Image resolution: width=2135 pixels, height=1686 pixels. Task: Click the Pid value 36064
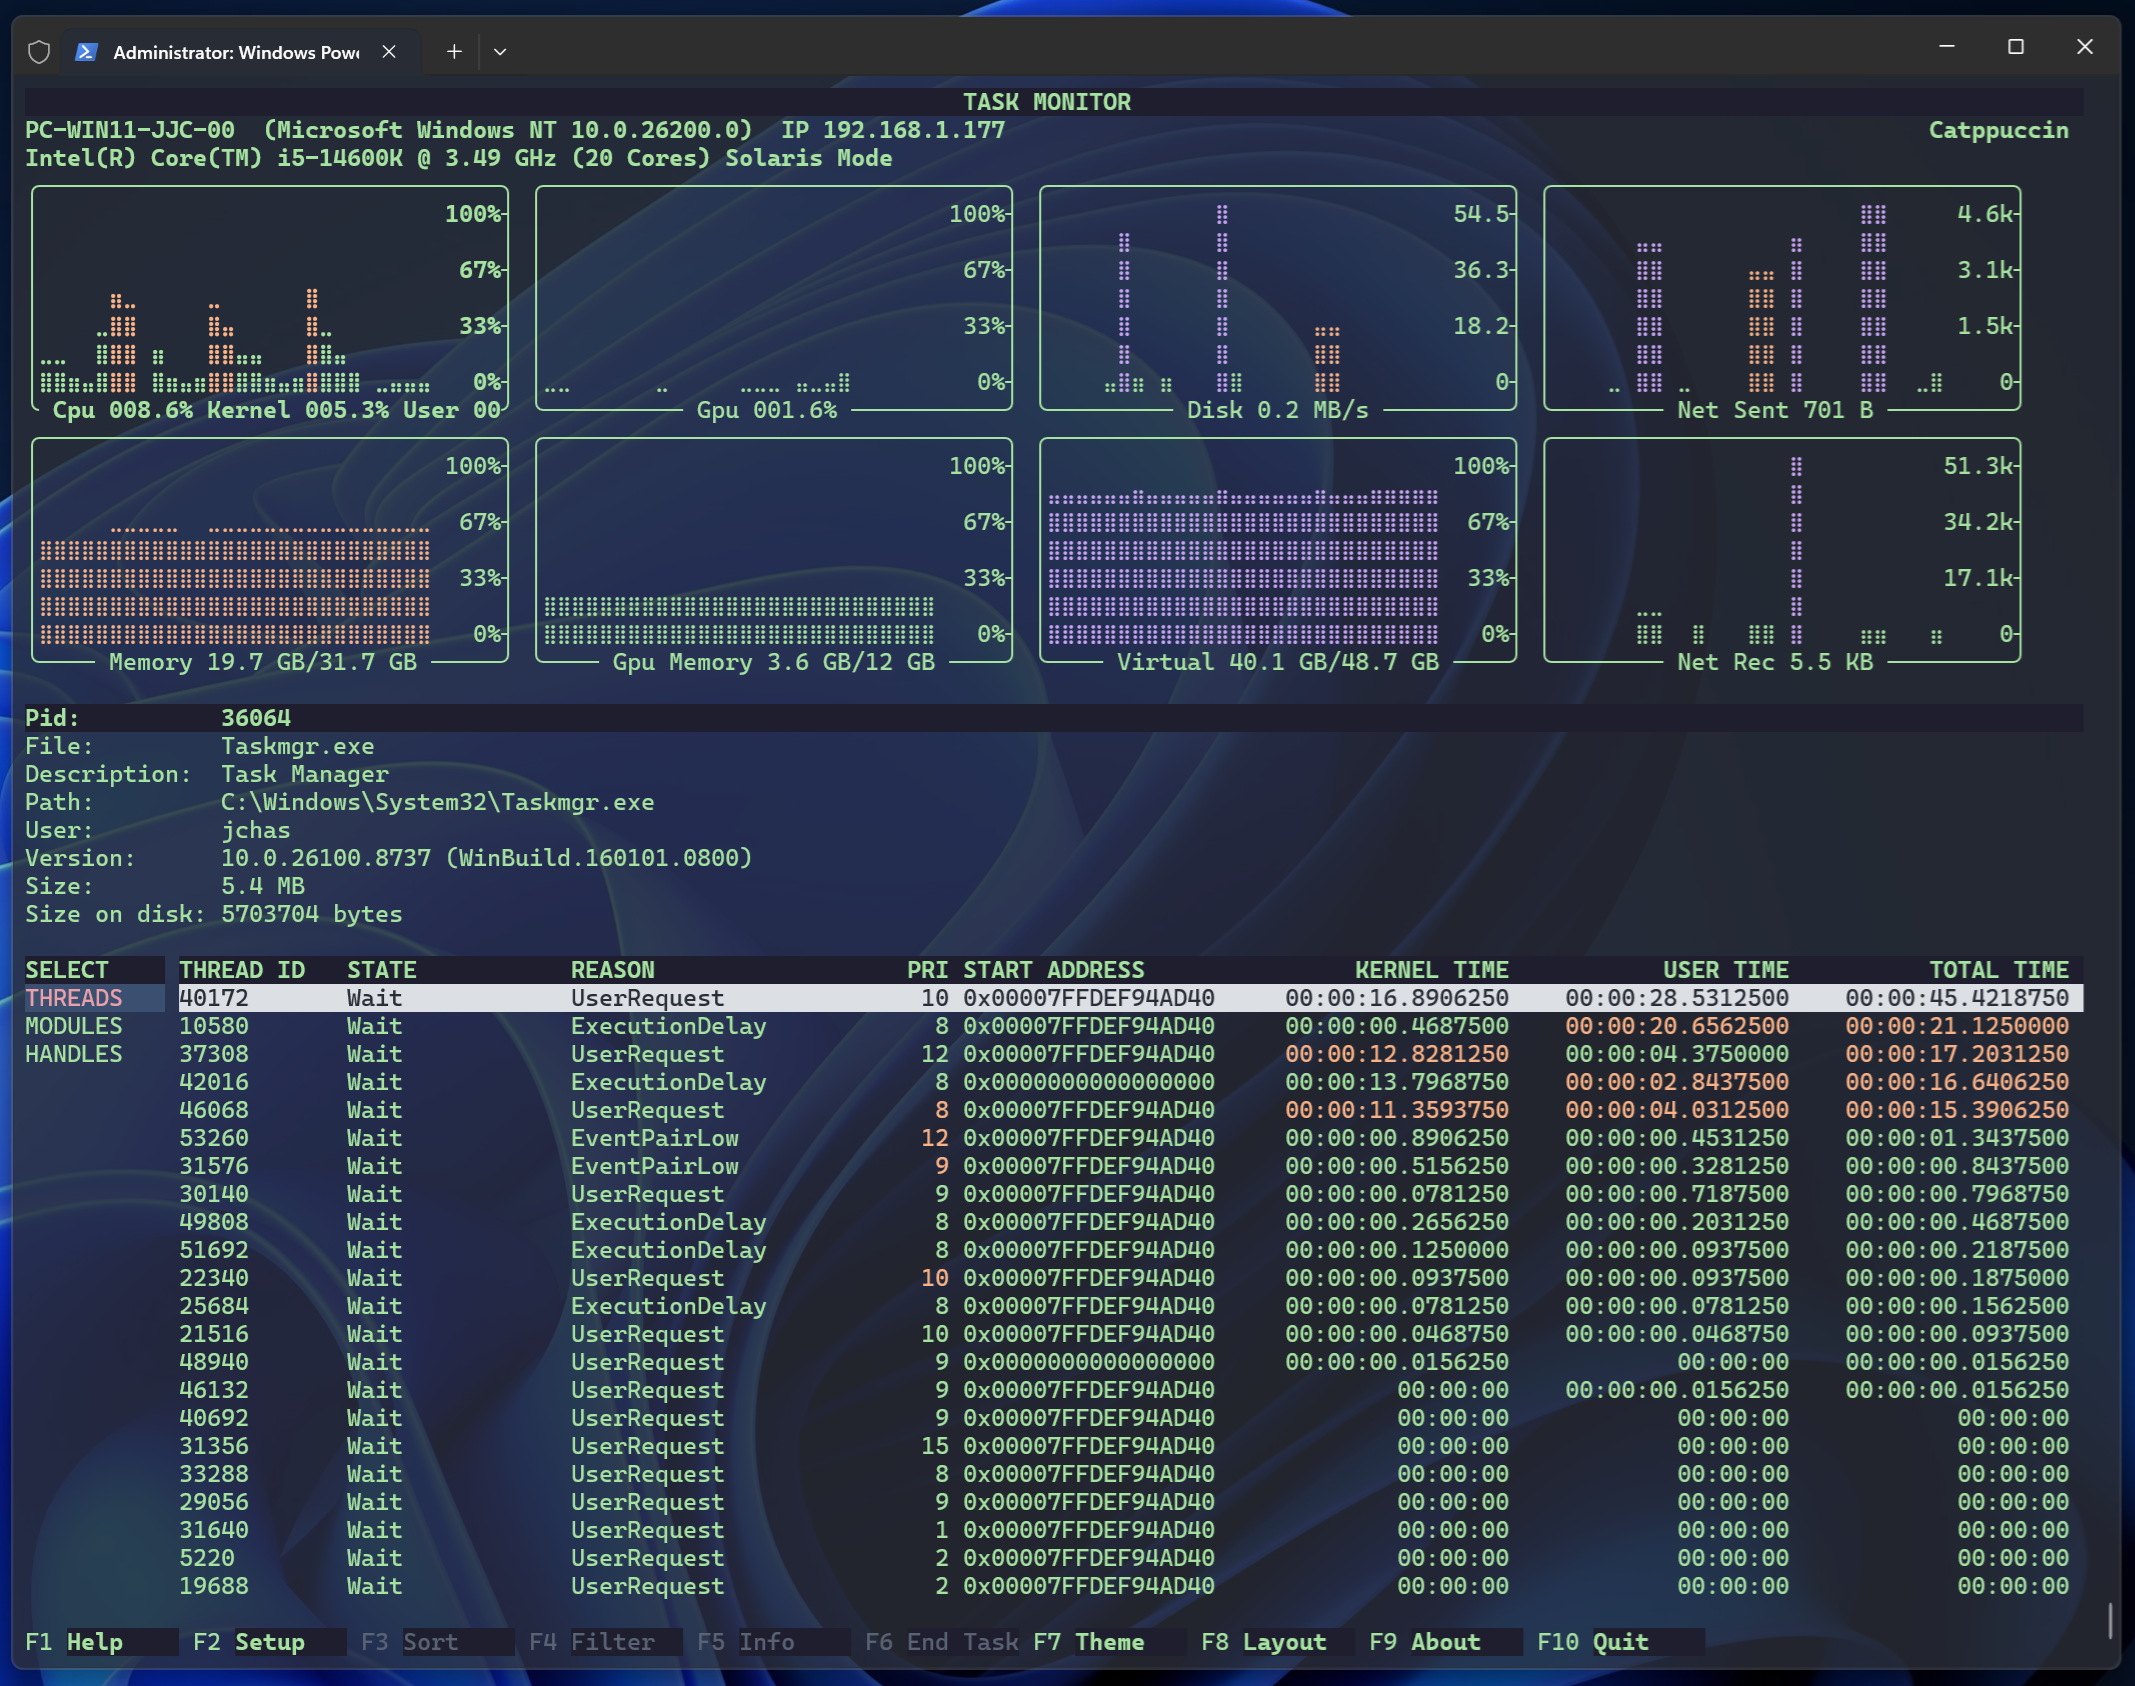click(256, 718)
